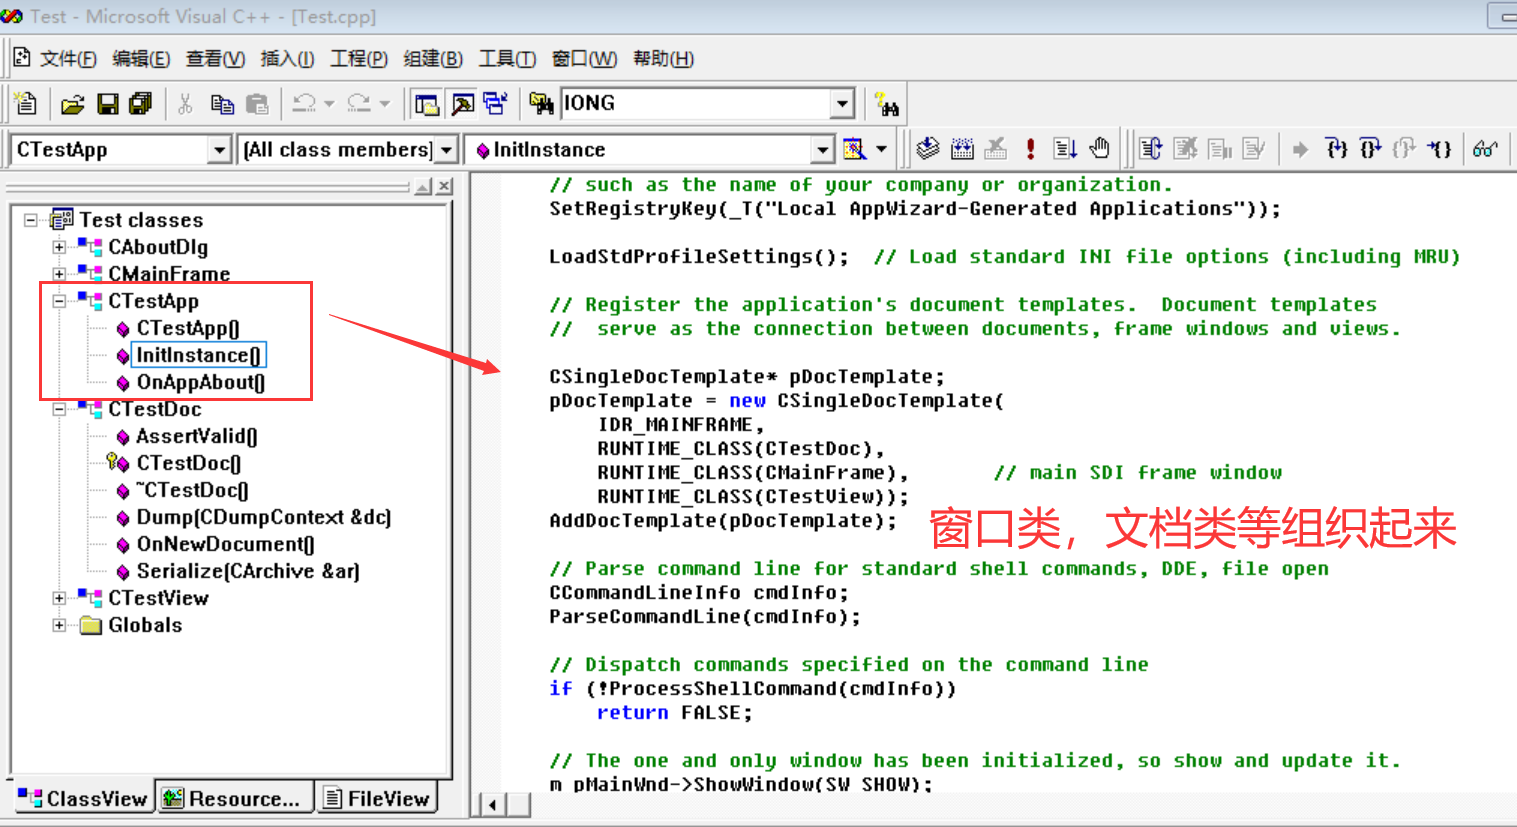Click the hand Insert/Remove Breakpoint icon

[x=1099, y=149]
